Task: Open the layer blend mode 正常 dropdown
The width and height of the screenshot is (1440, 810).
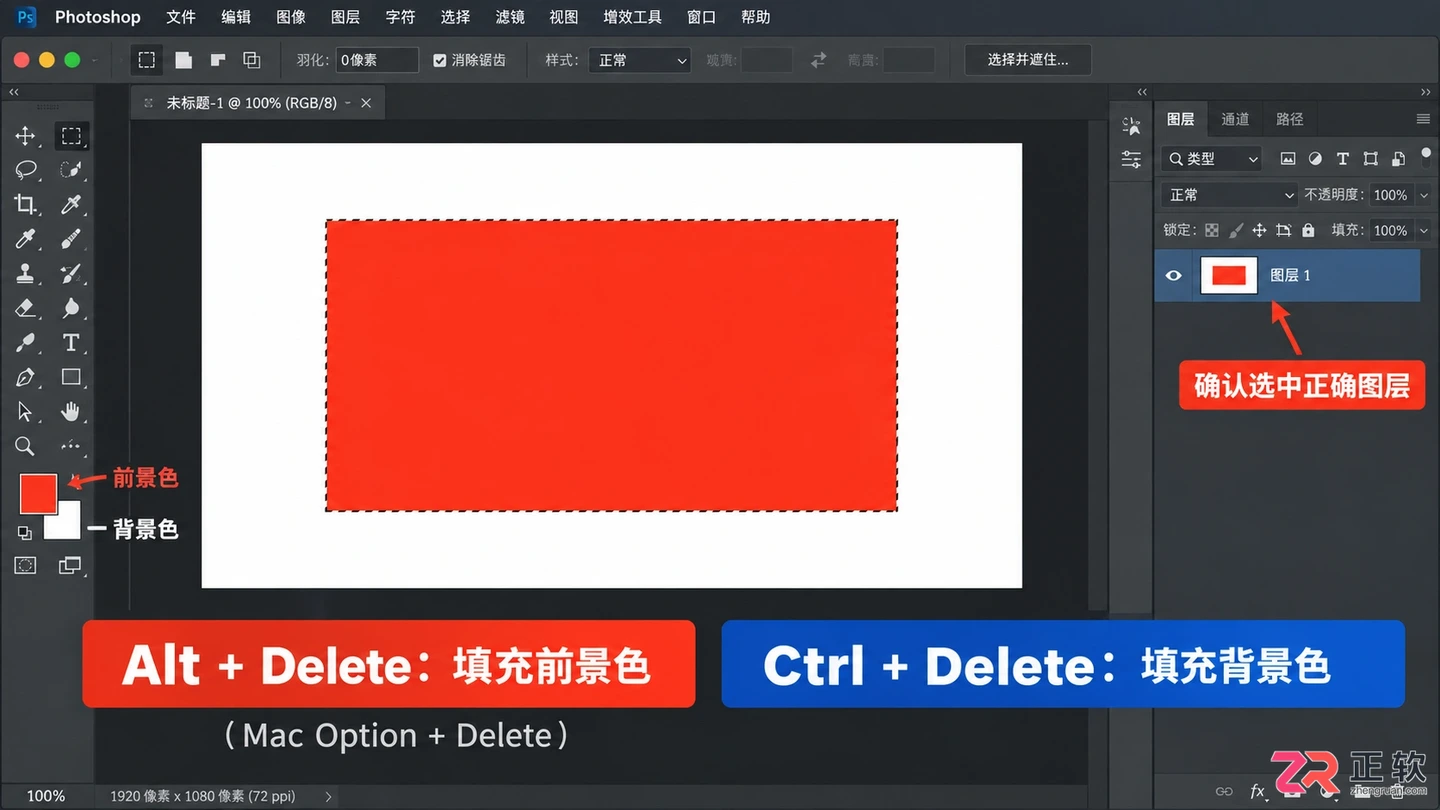Action: 1230,195
